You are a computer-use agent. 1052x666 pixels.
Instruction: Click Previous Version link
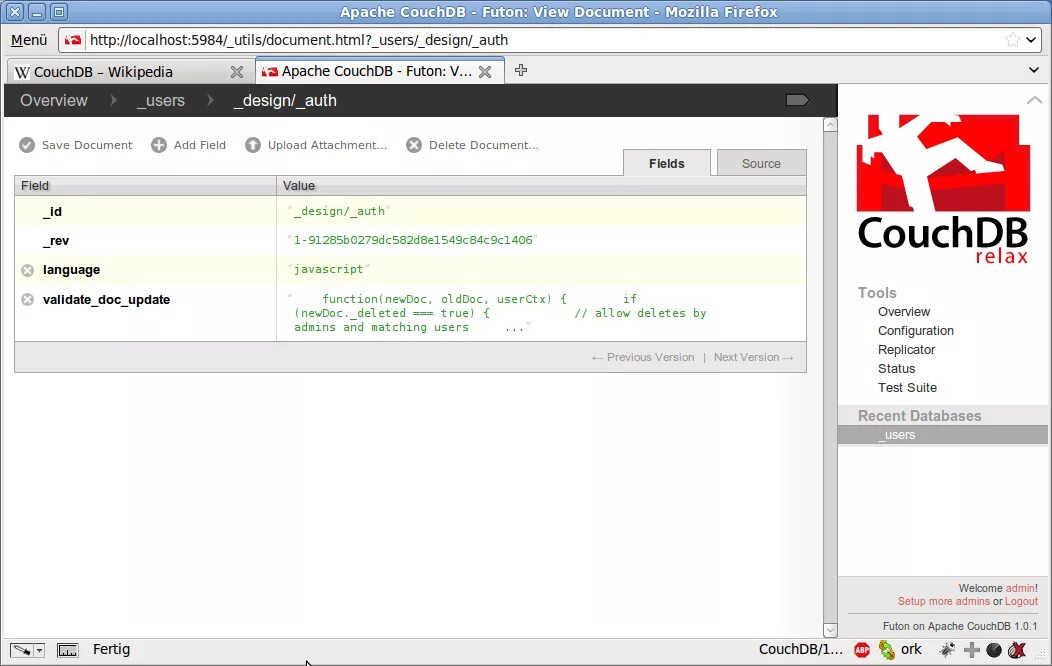click(x=643, y=357)
